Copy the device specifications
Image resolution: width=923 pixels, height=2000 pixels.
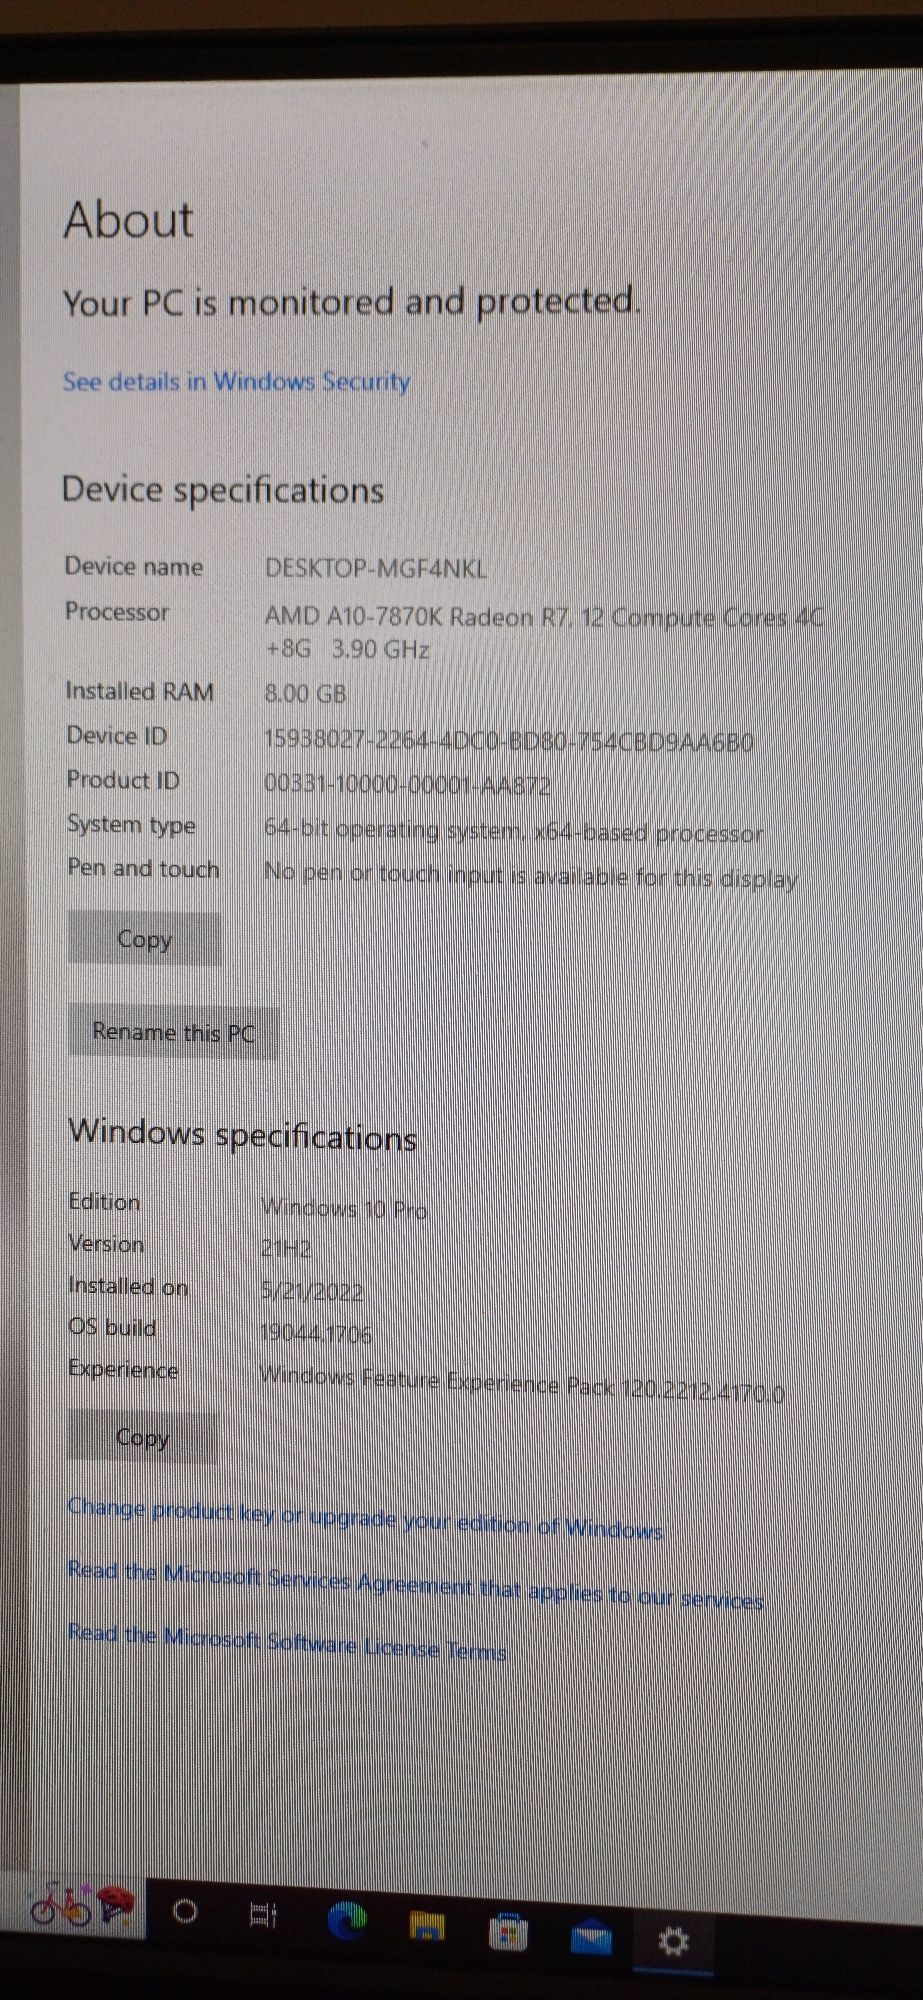click(145, 939)
